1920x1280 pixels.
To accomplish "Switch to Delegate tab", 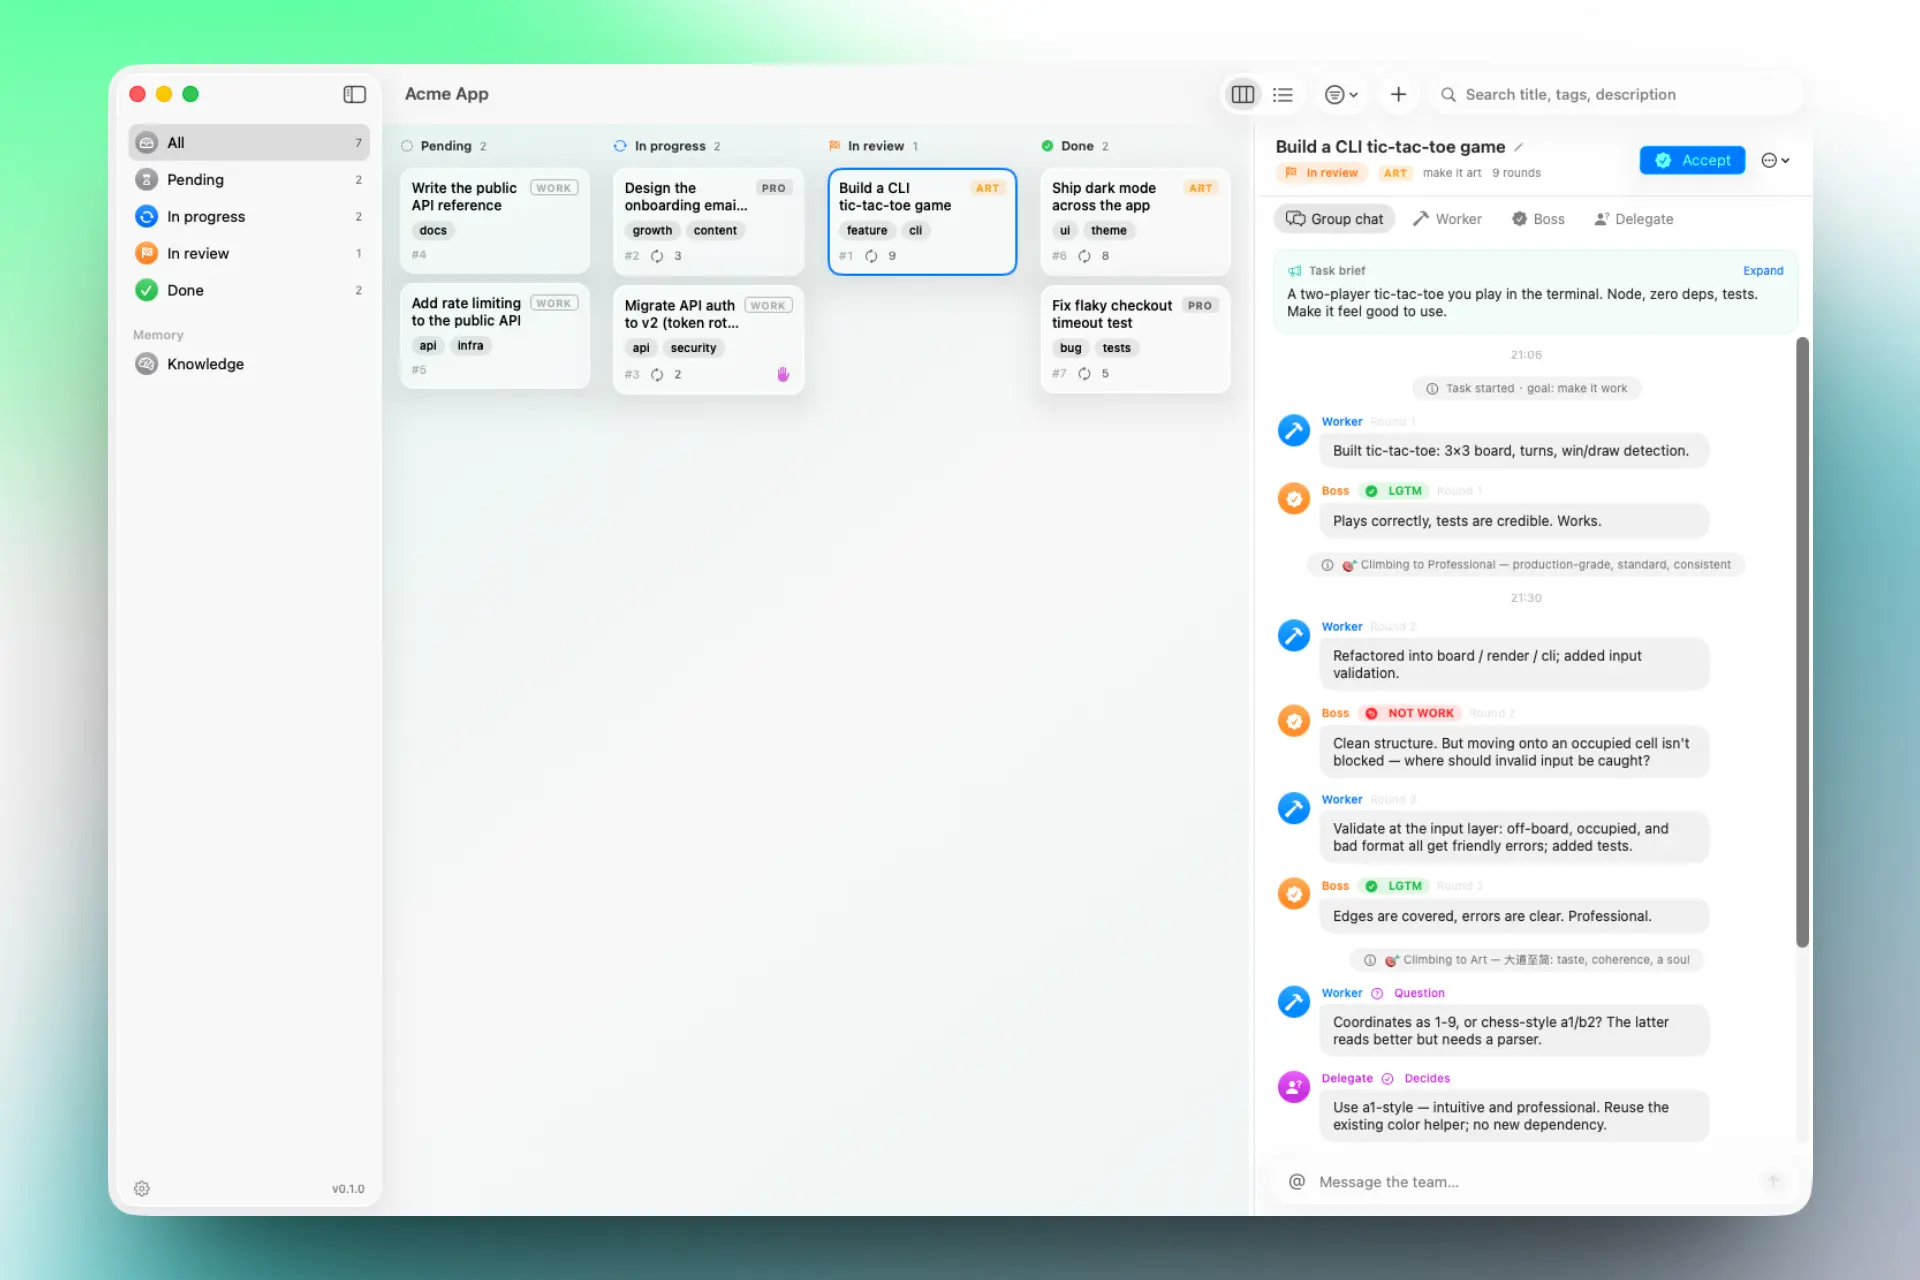I will point(1634,219).
